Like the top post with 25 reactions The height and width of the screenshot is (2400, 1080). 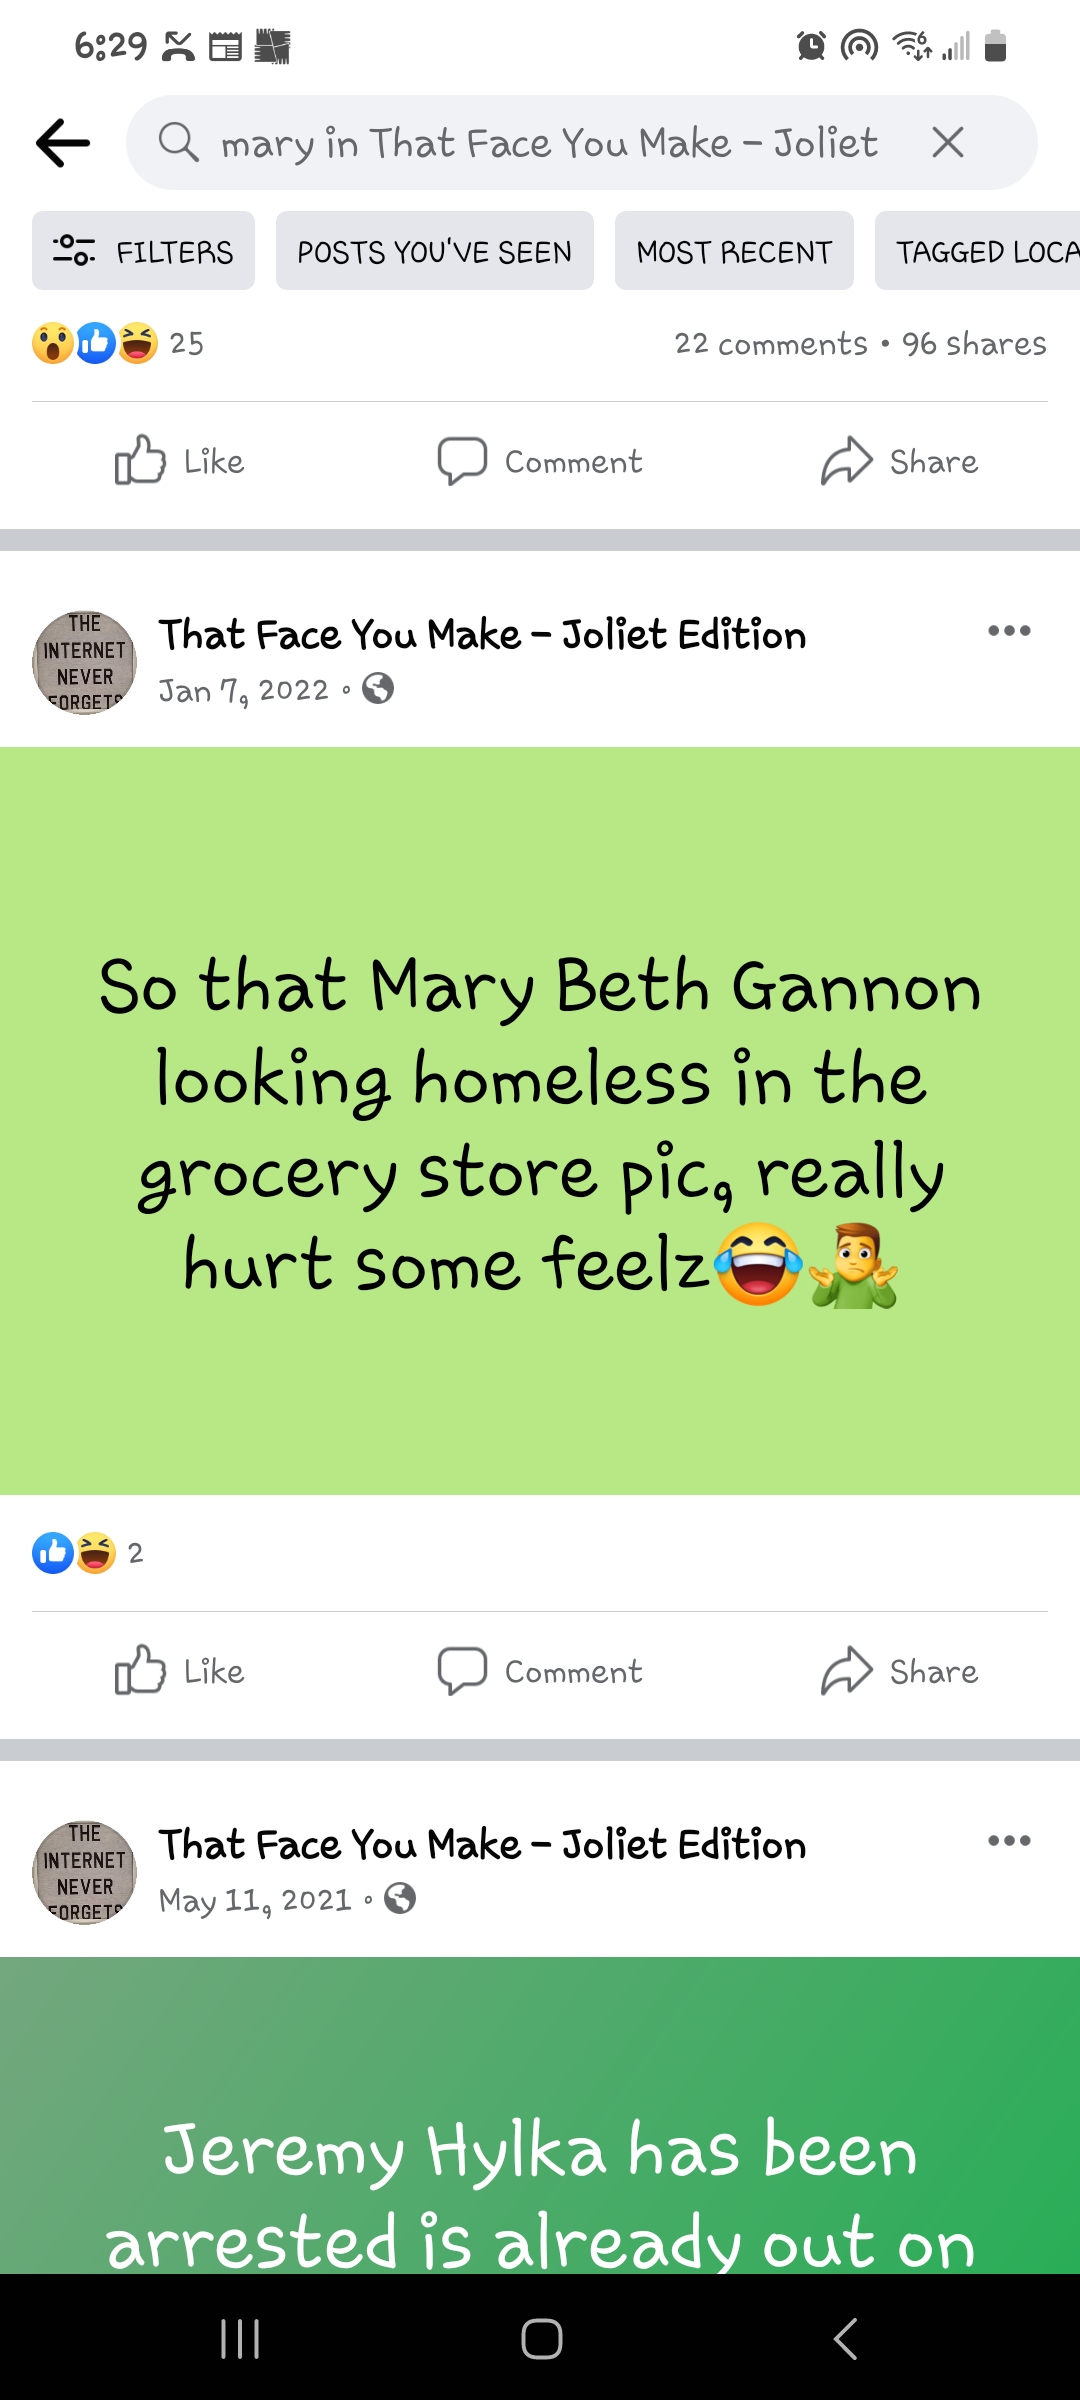180,462
